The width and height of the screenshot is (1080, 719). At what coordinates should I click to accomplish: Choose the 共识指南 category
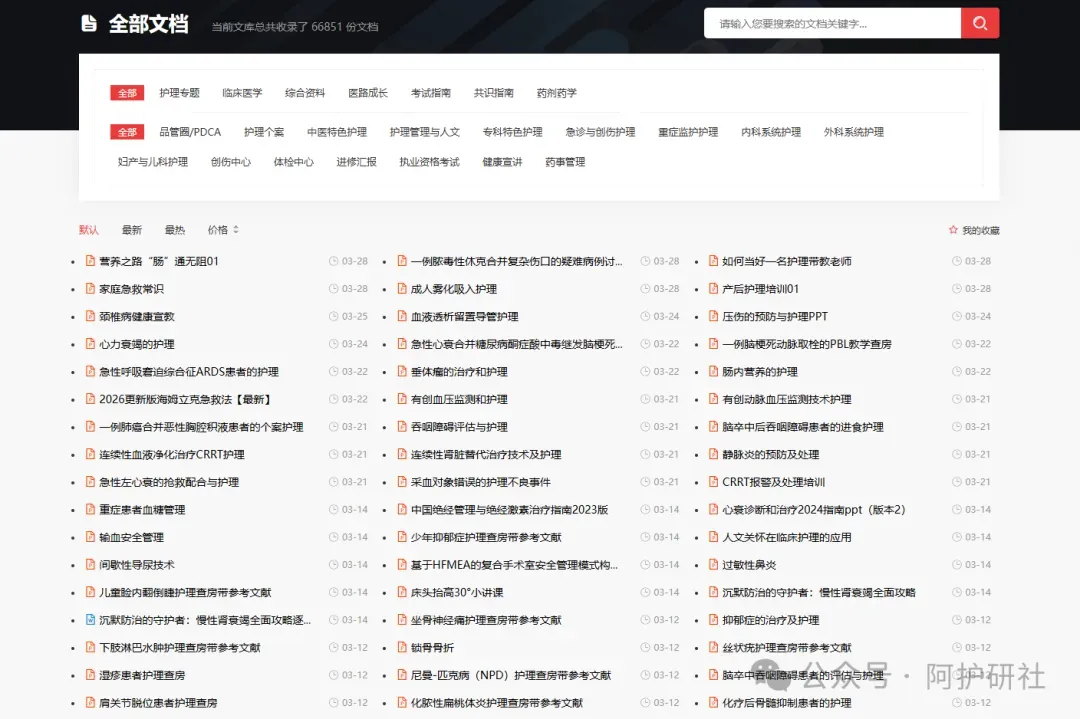pyautogui.click(x=493, y=92)
